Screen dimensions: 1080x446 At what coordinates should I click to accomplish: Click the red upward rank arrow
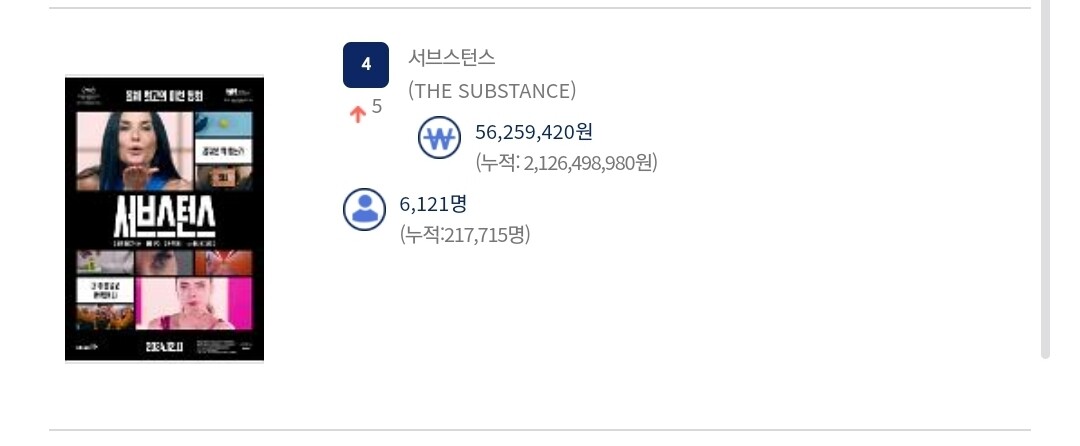coord(357,114)
